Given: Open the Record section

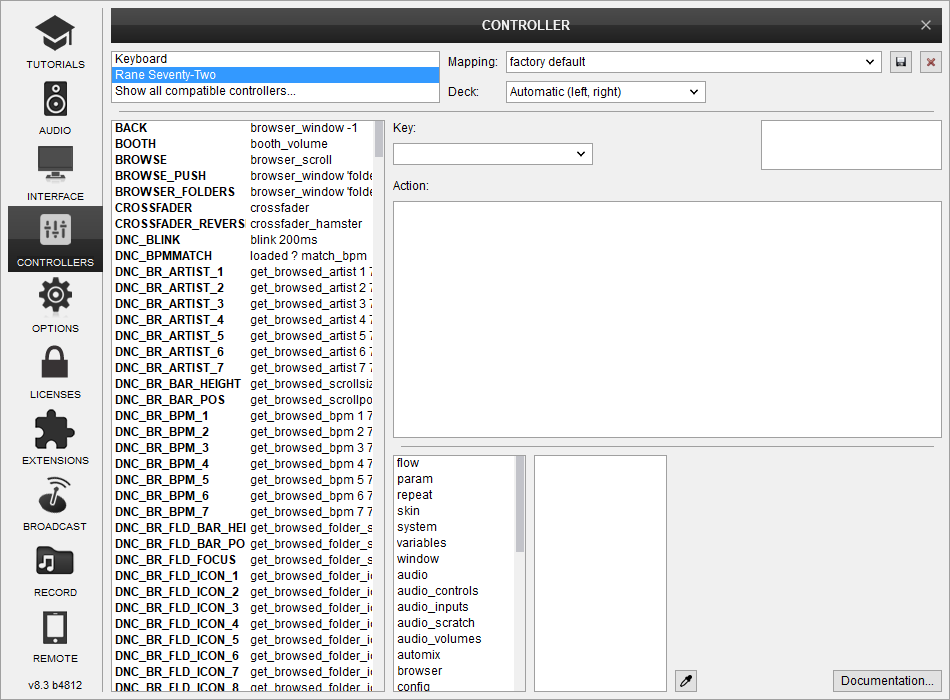Looking at the screenshot, I should [55, 569].
